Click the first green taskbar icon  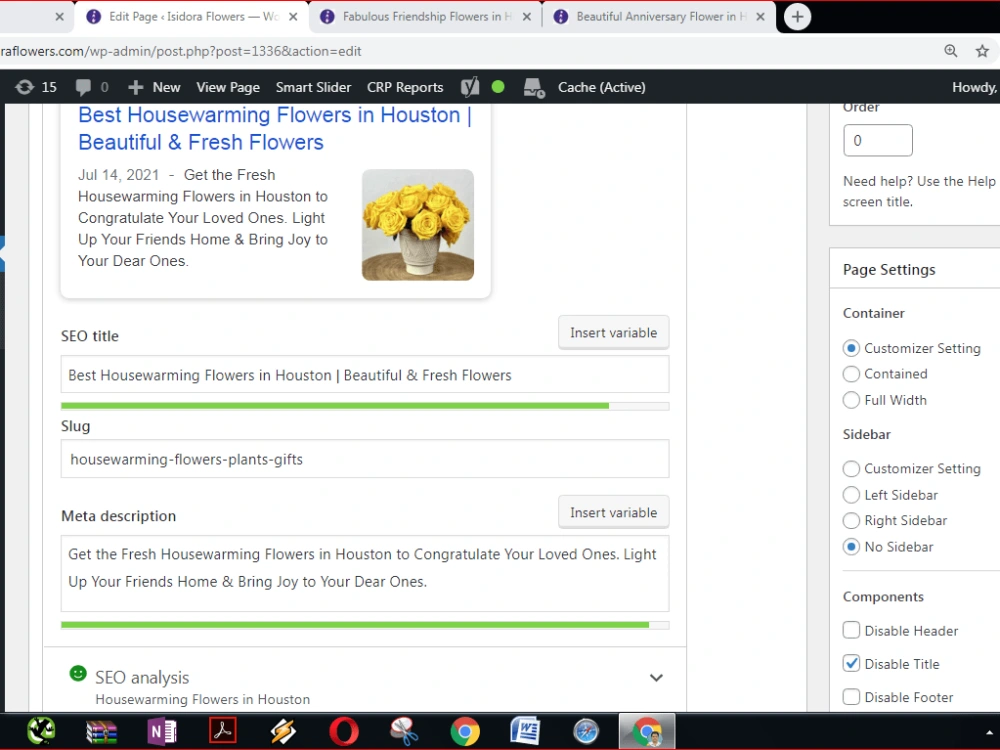pos(41,732)
